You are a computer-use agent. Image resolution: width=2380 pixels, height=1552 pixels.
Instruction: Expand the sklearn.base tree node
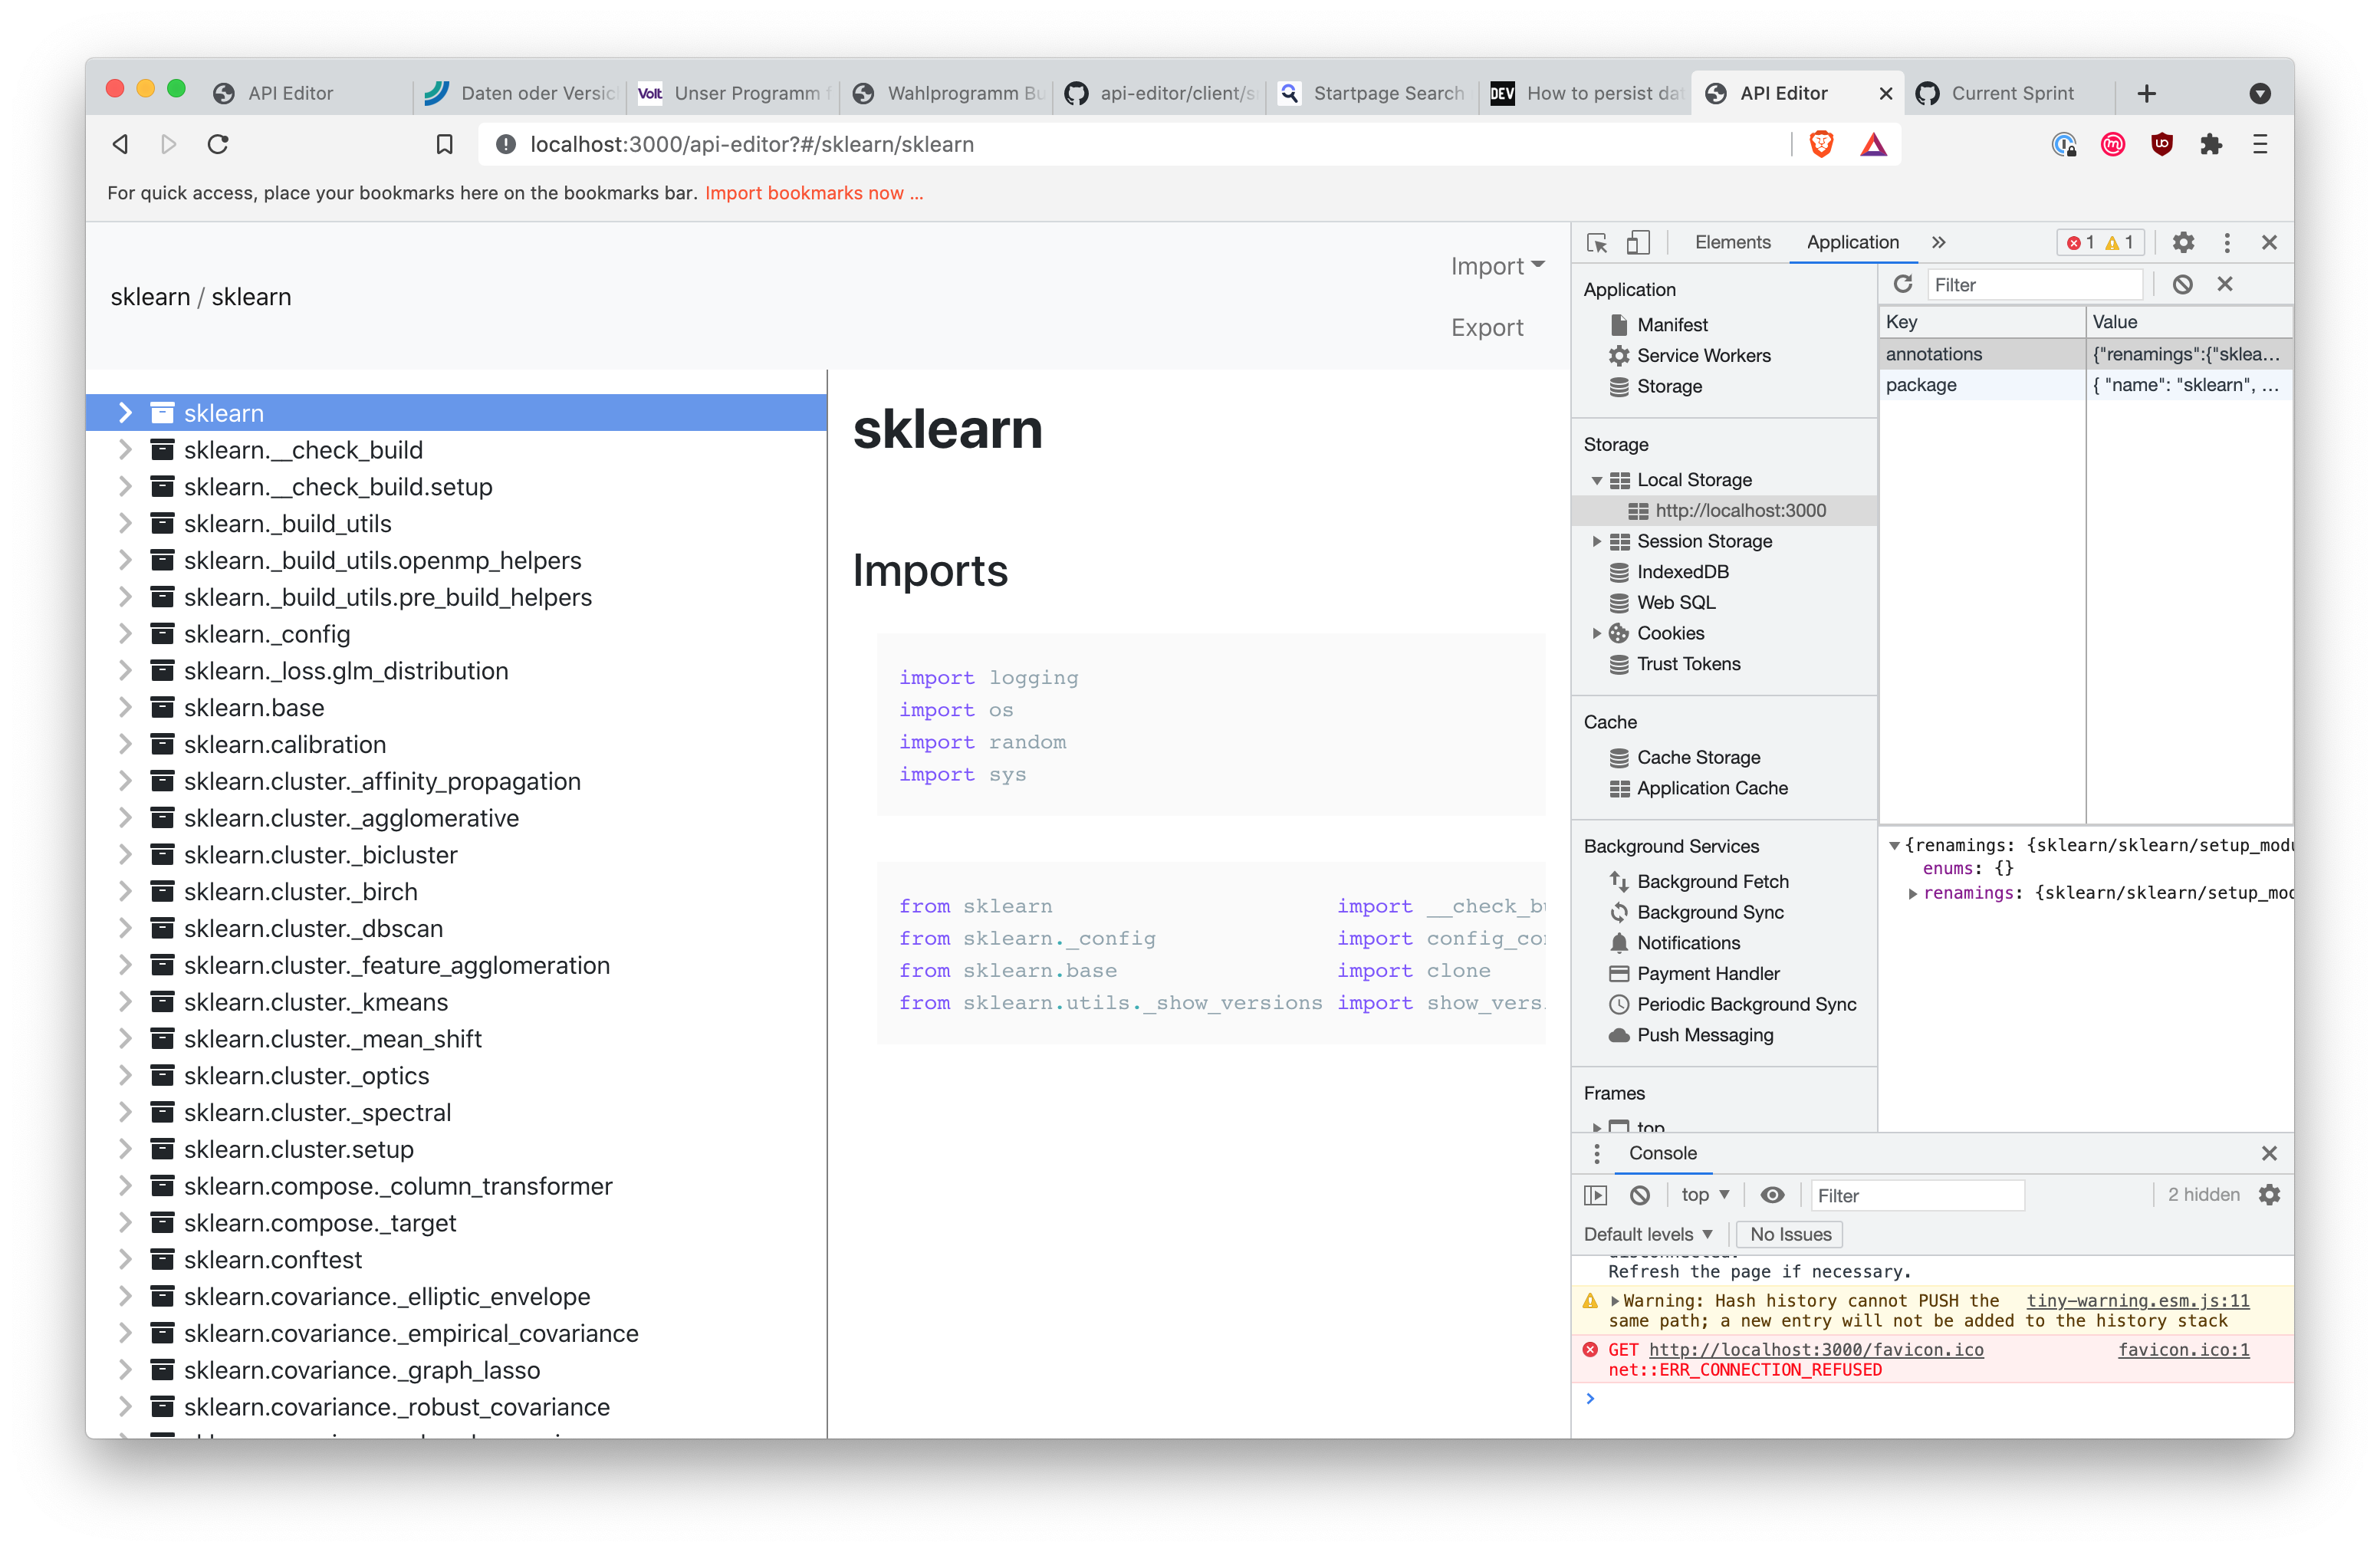[x=125, y=708]
